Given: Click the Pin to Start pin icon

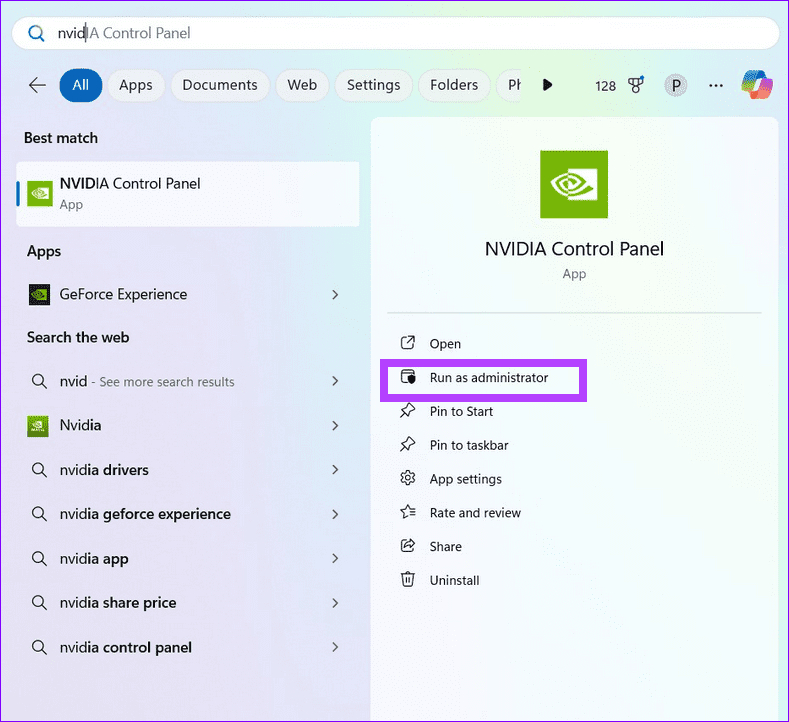Looking at the screenshot, I should [x=408, y=411].
